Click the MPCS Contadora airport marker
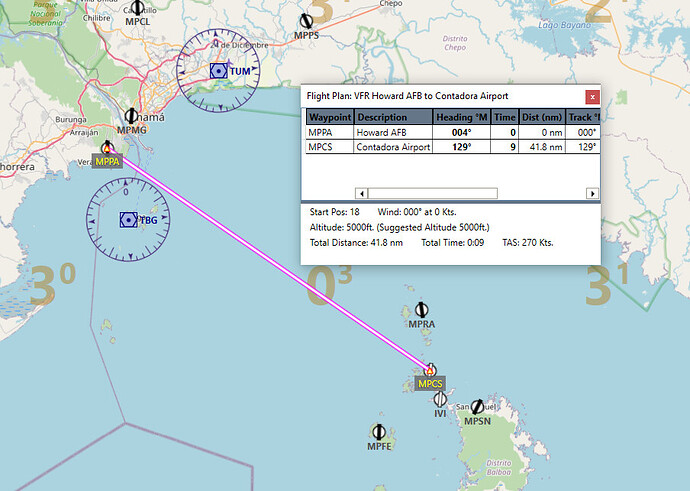The image size is (690, 491). point(430,370)
